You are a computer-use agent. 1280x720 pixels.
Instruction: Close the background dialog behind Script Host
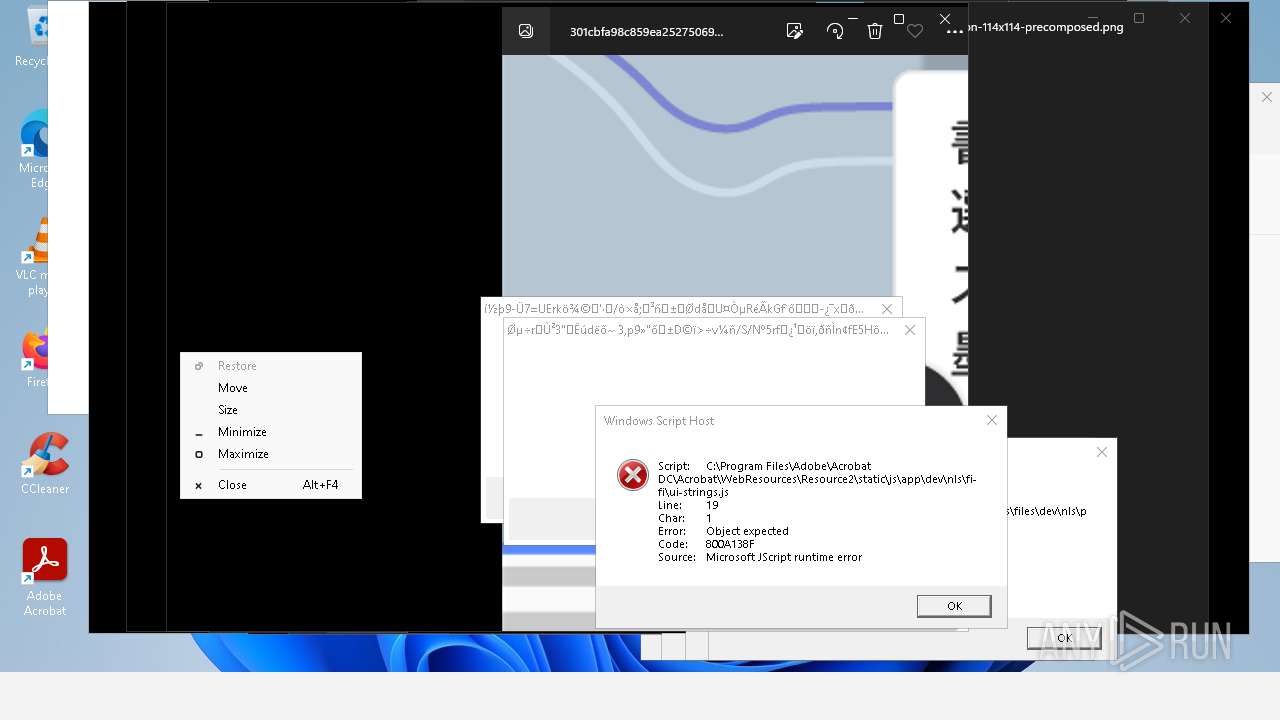point(1102,452)
